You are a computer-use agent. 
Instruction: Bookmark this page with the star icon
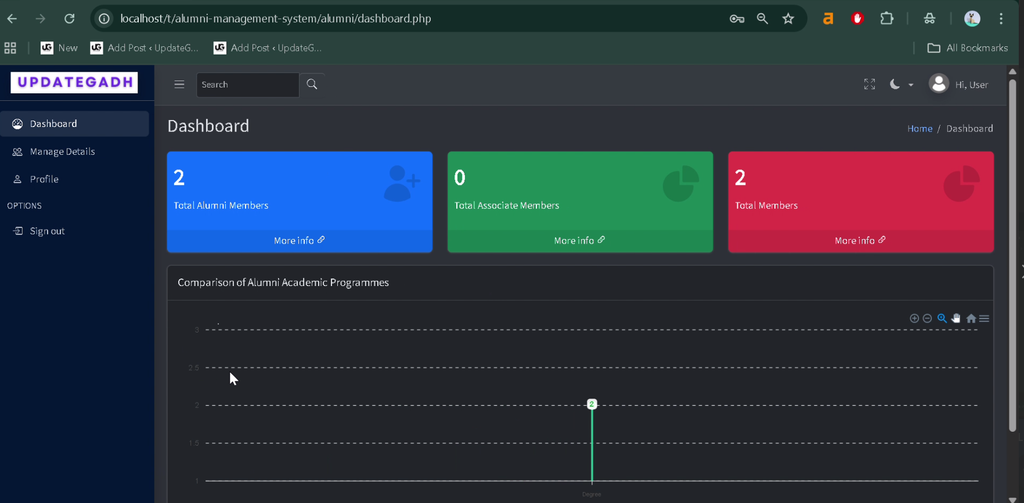tap(788, 19)
